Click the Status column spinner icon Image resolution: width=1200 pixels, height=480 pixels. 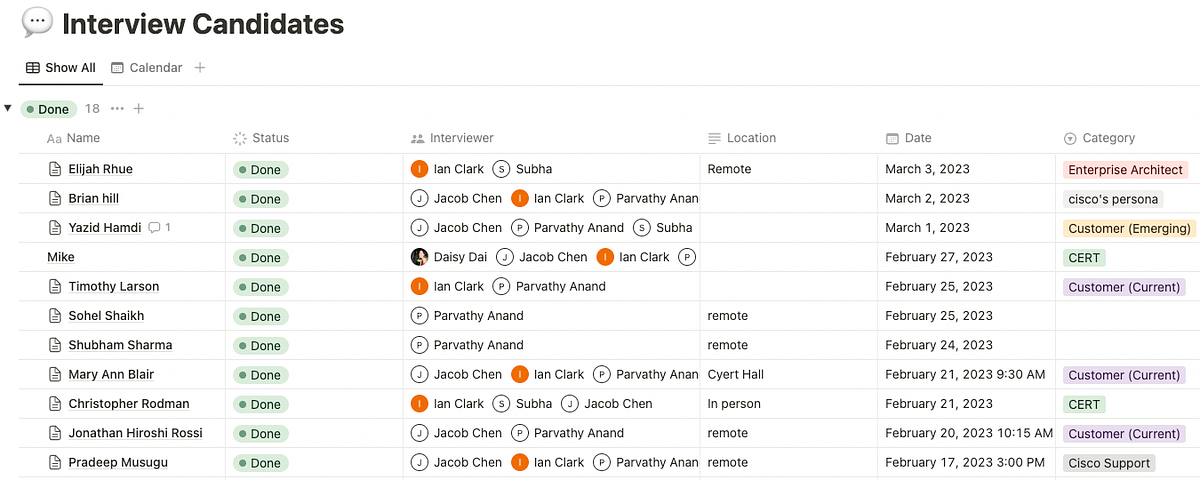[239, 139]
